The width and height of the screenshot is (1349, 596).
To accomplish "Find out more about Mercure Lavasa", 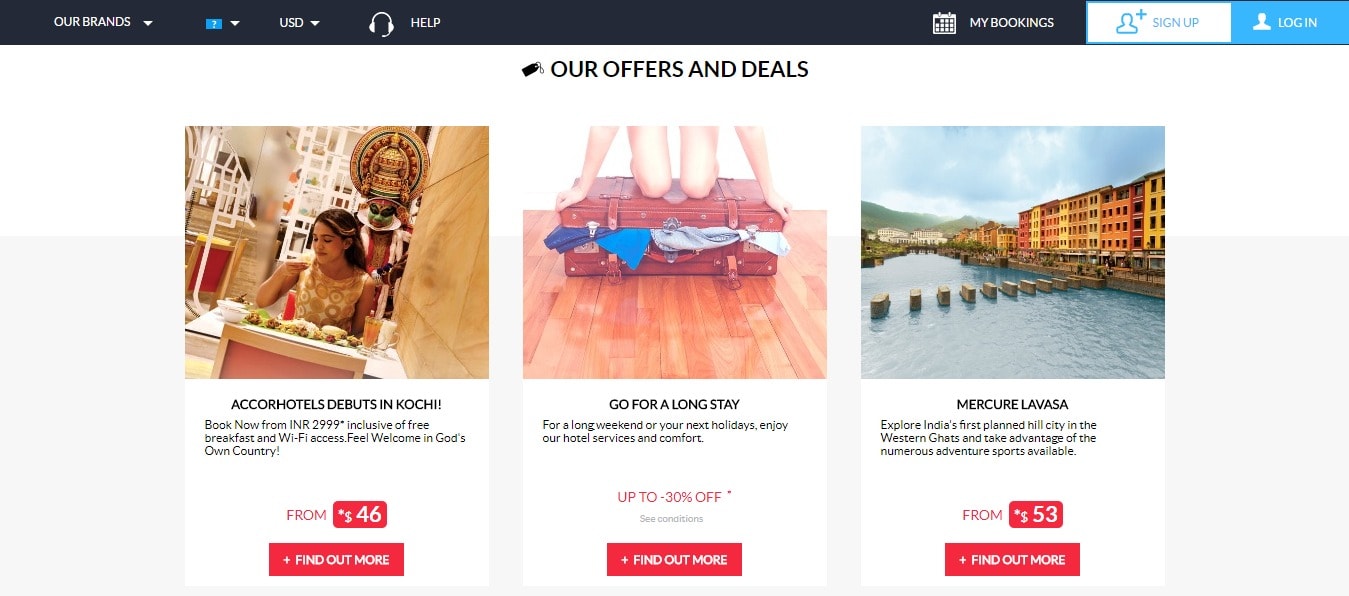I will [x=1012, y=560].
